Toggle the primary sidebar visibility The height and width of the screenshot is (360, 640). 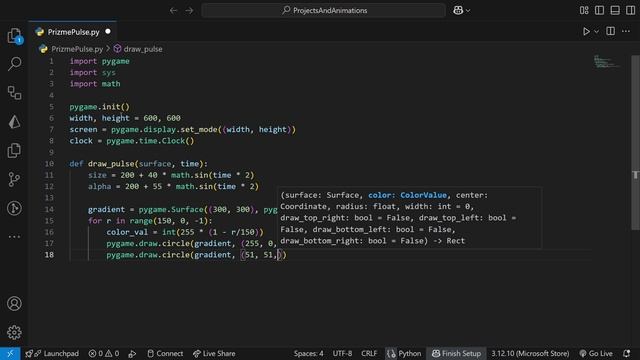[600, 10]
